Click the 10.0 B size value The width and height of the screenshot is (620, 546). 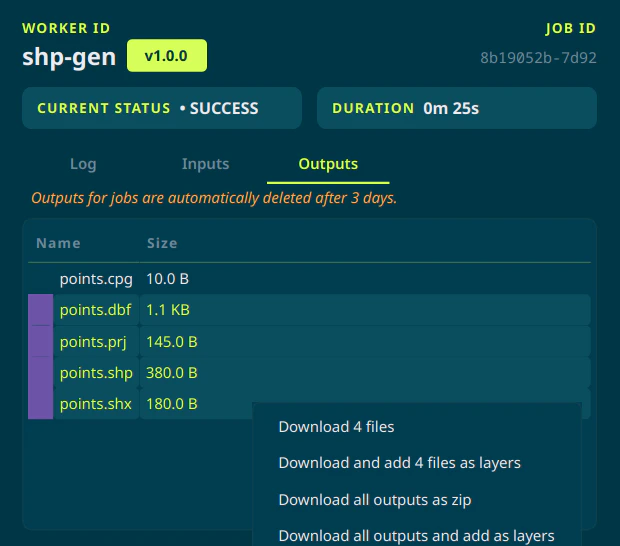pos(168,279)
